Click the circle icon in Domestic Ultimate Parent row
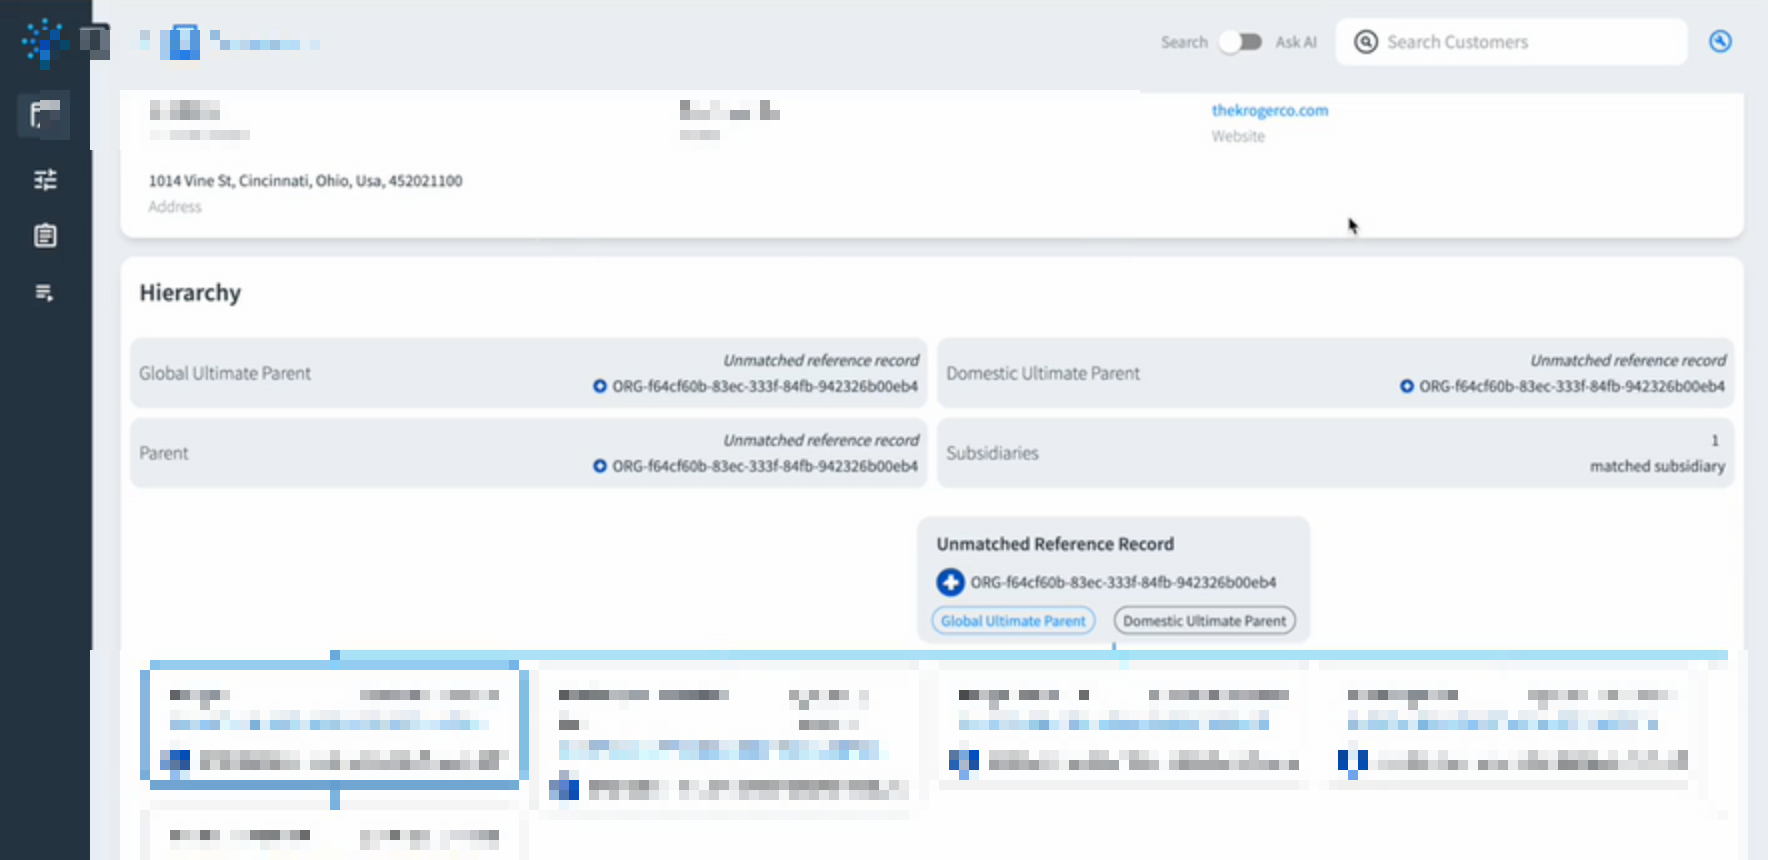This screenshot has height=860, width=1768. click(x=1407, y=386)
